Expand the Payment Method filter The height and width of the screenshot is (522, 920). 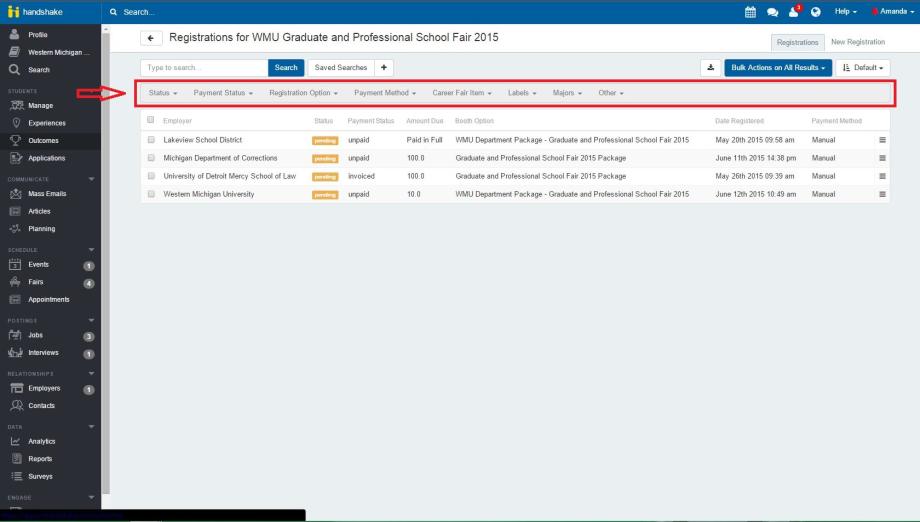[385, 93]
